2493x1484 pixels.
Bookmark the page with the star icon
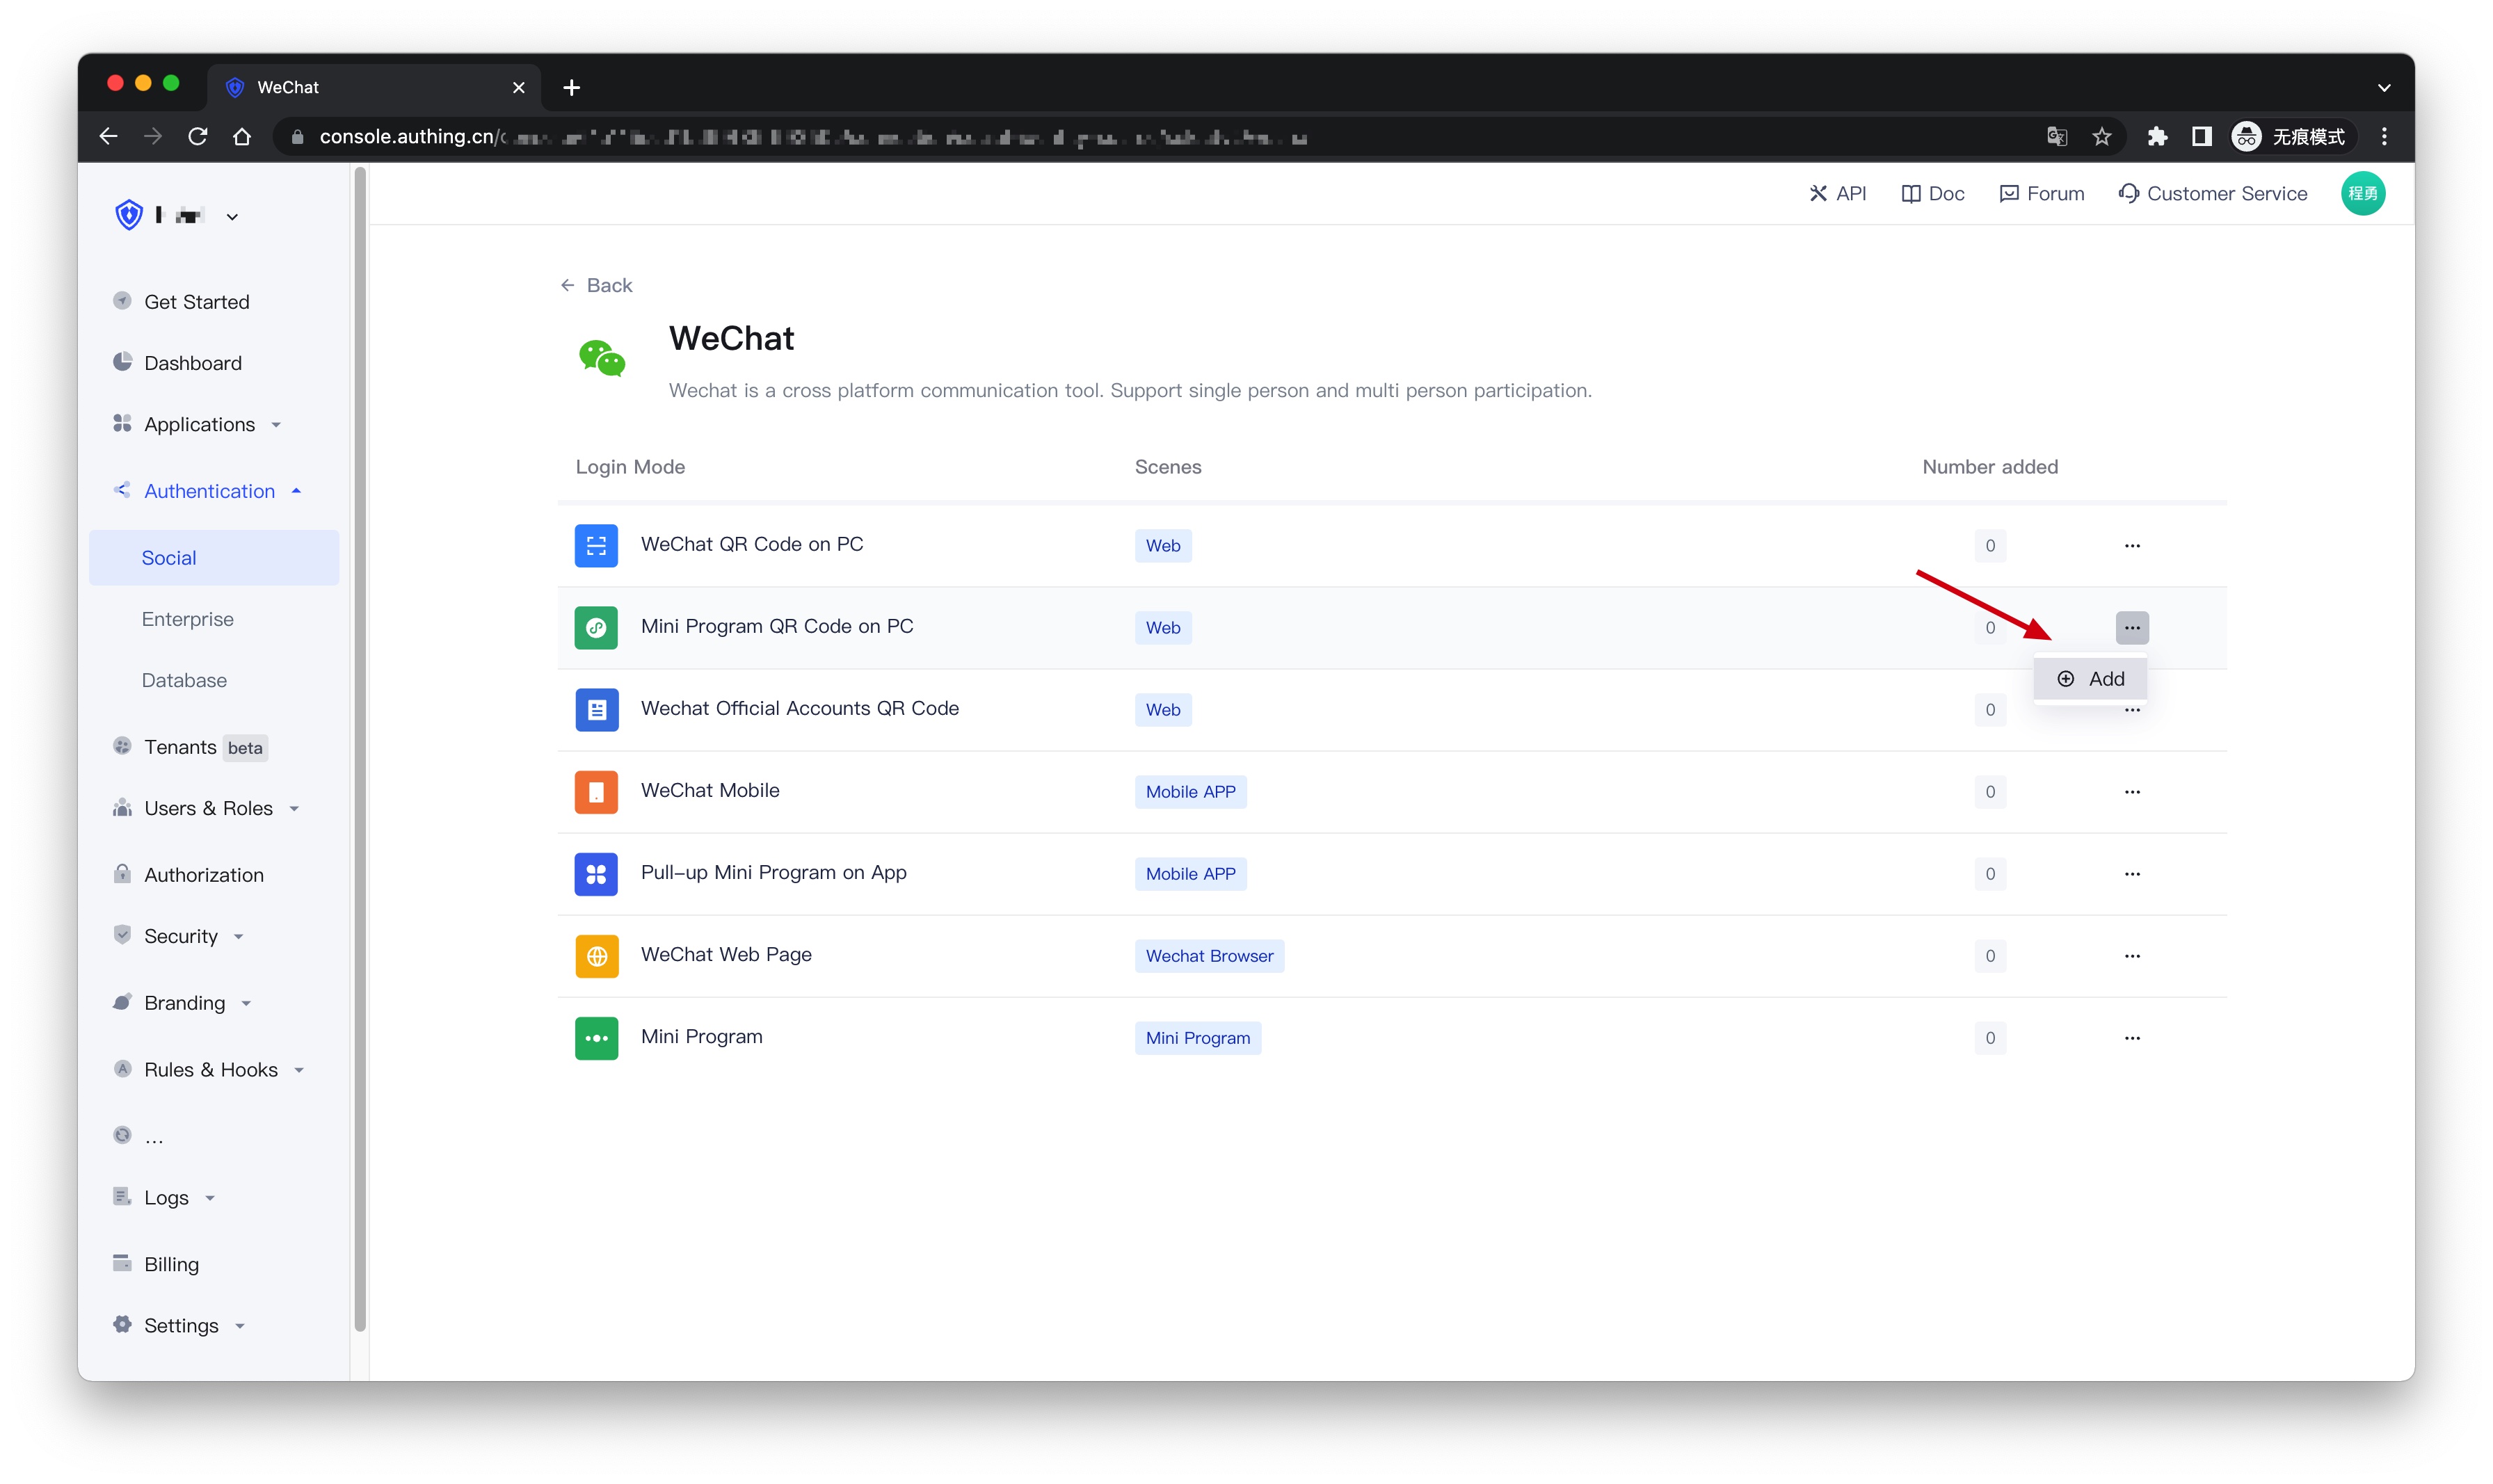click(2101, 137)
